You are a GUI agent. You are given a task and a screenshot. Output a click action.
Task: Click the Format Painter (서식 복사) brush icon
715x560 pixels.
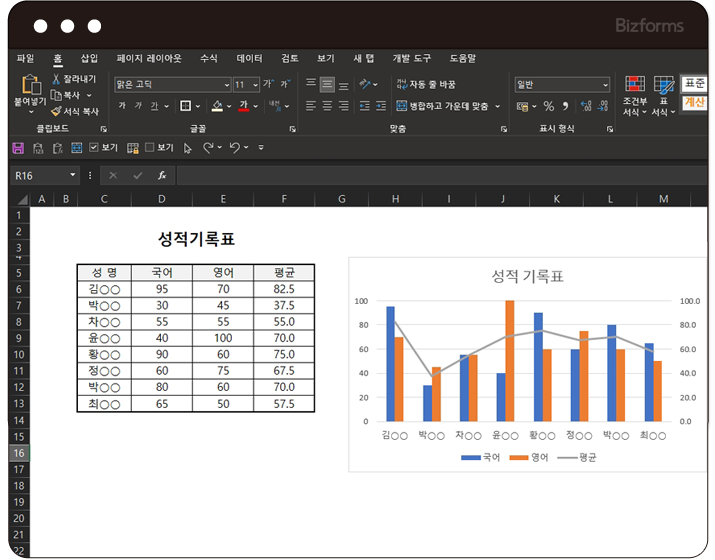click(x=56, y=112)
